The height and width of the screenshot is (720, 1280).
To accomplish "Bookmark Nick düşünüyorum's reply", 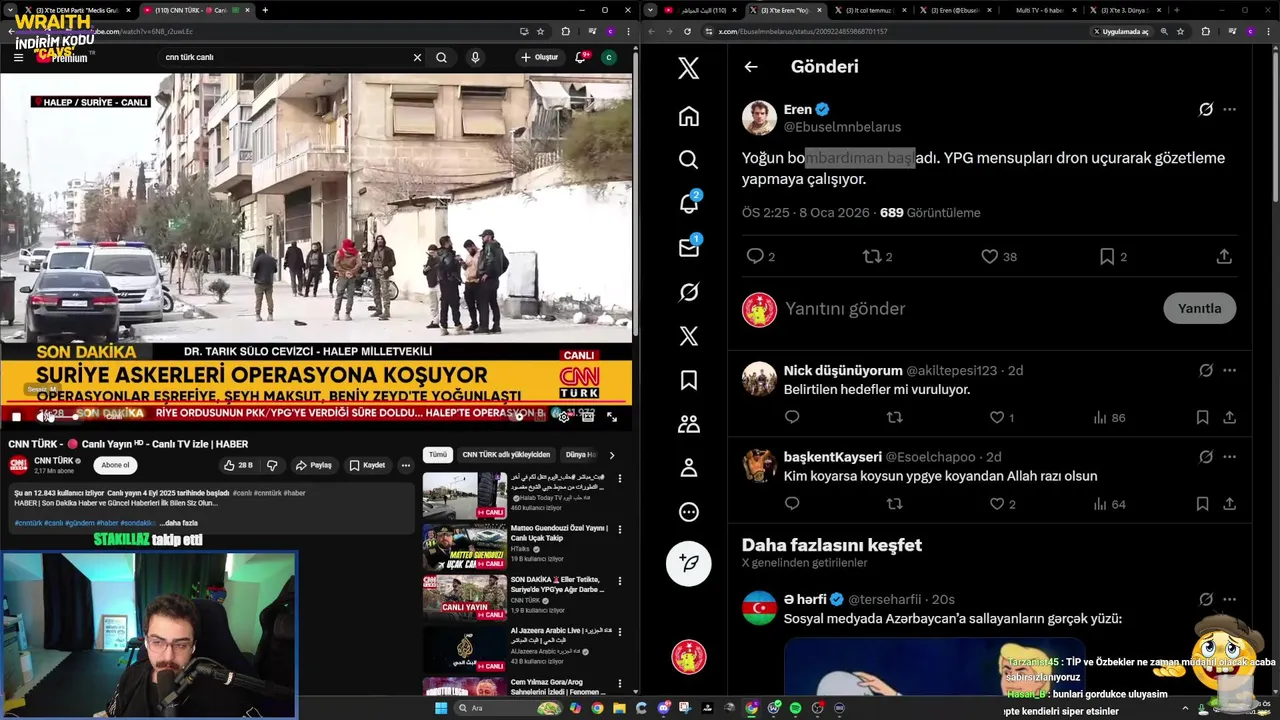I will (1202, 417).
